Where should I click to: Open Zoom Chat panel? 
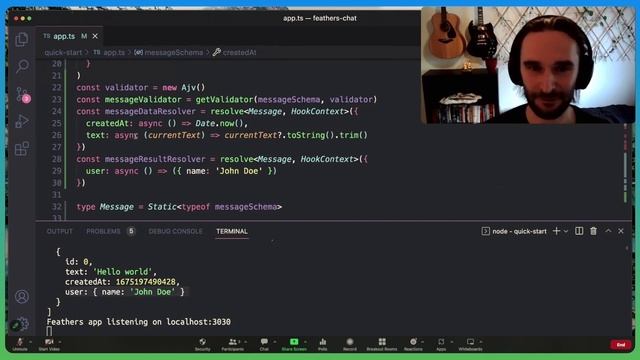click(x=264, y=344)
